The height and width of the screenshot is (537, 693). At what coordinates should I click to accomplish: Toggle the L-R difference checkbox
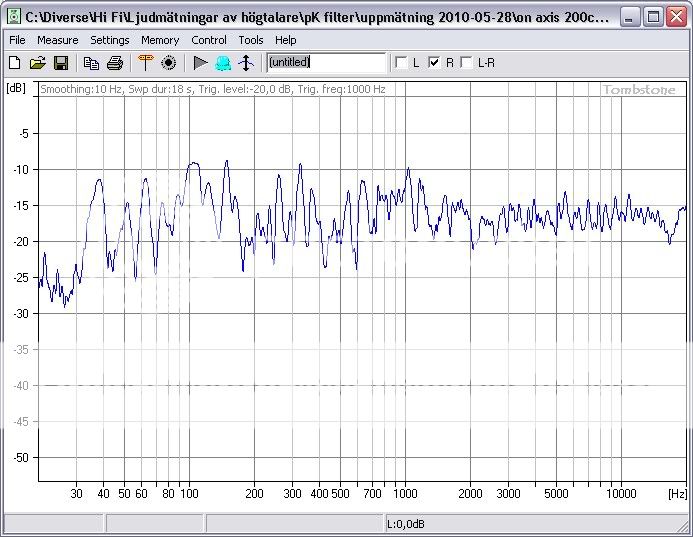coord(466,63)
